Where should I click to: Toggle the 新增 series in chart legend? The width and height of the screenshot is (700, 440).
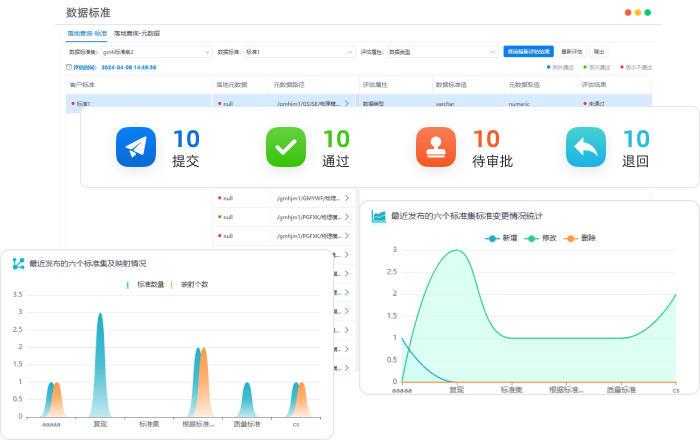pyautogui.click(x=501, y=238)
